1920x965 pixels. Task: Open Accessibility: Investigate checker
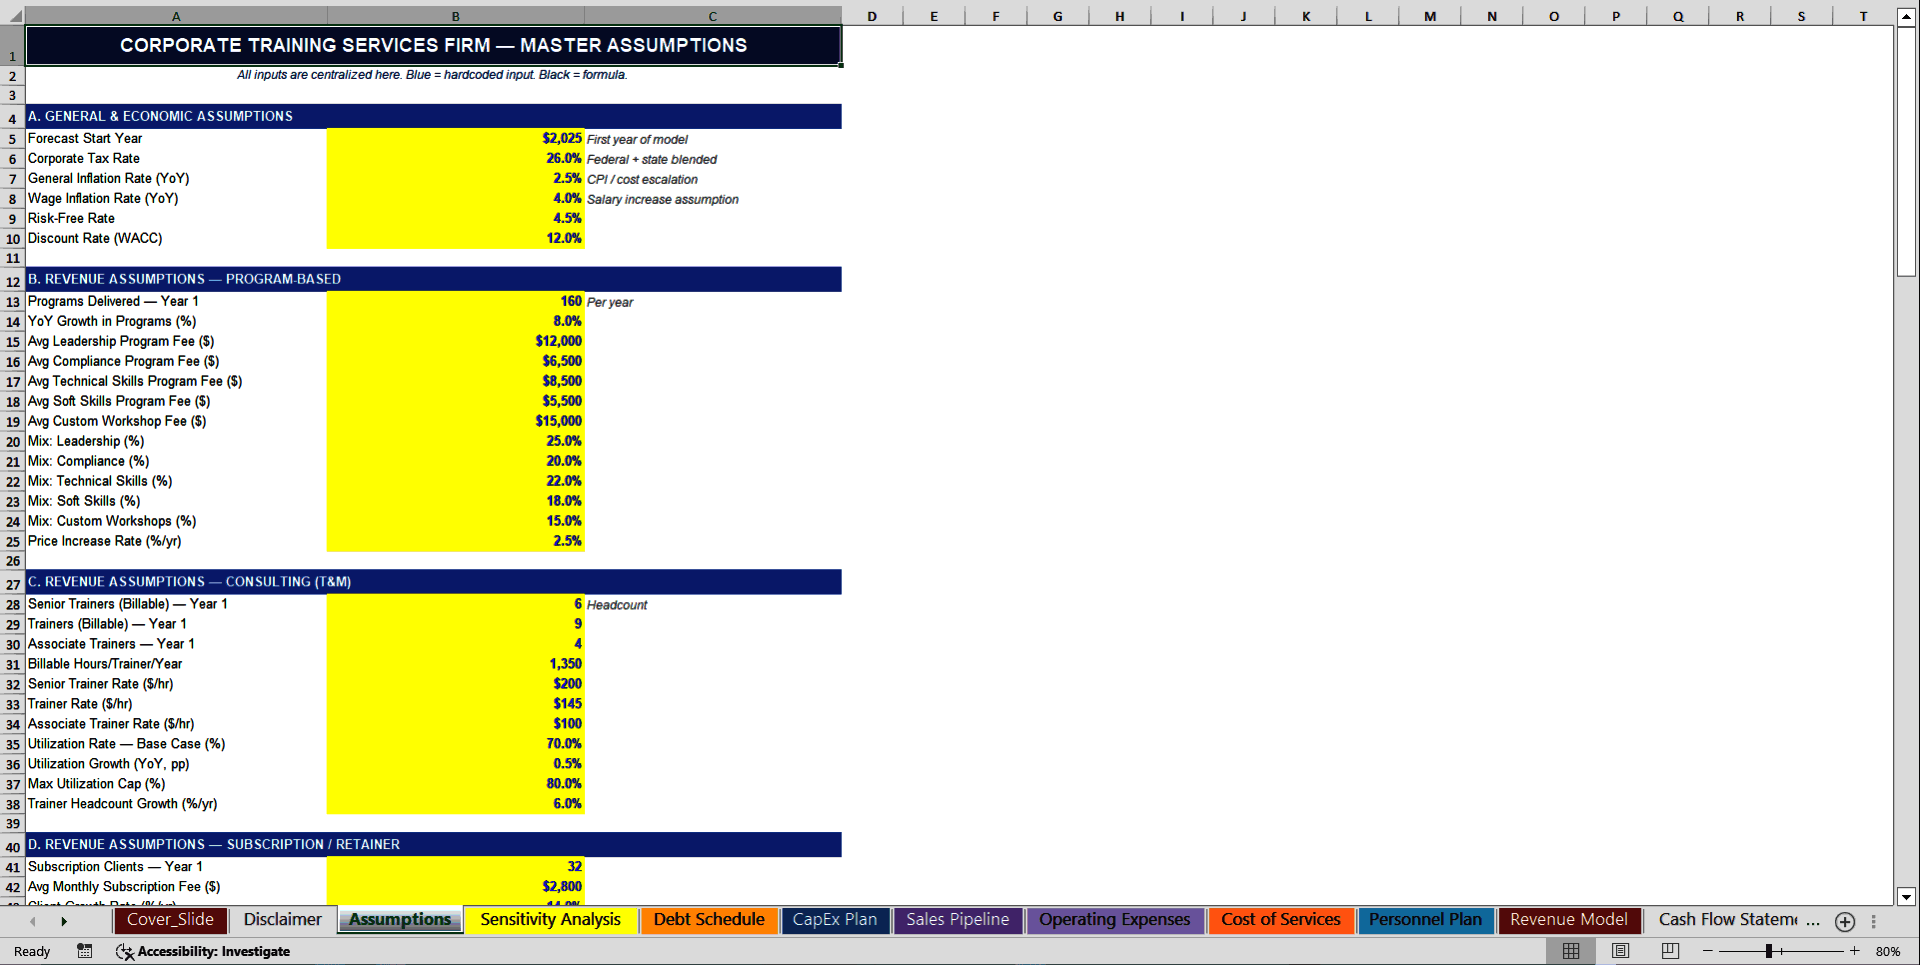tap(204, 951)
